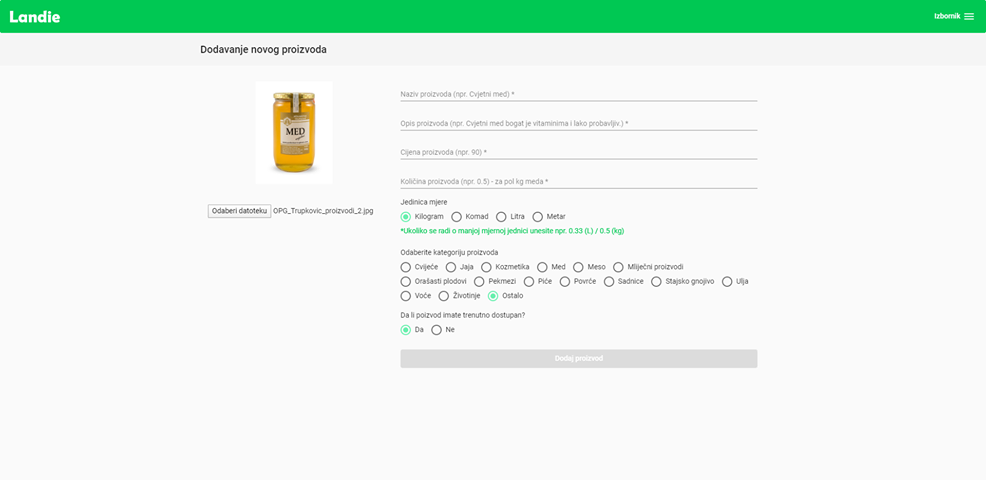Choose the Stajsko gnojivo category
986x480 pixels.
pos(657,282)
